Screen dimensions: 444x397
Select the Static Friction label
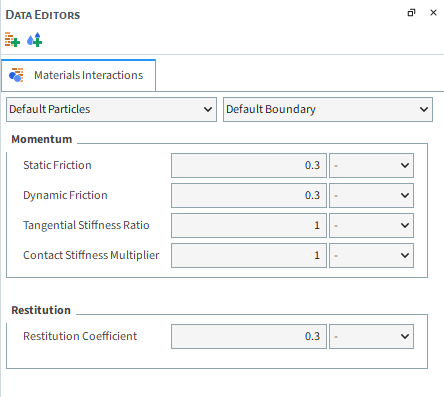57,165
